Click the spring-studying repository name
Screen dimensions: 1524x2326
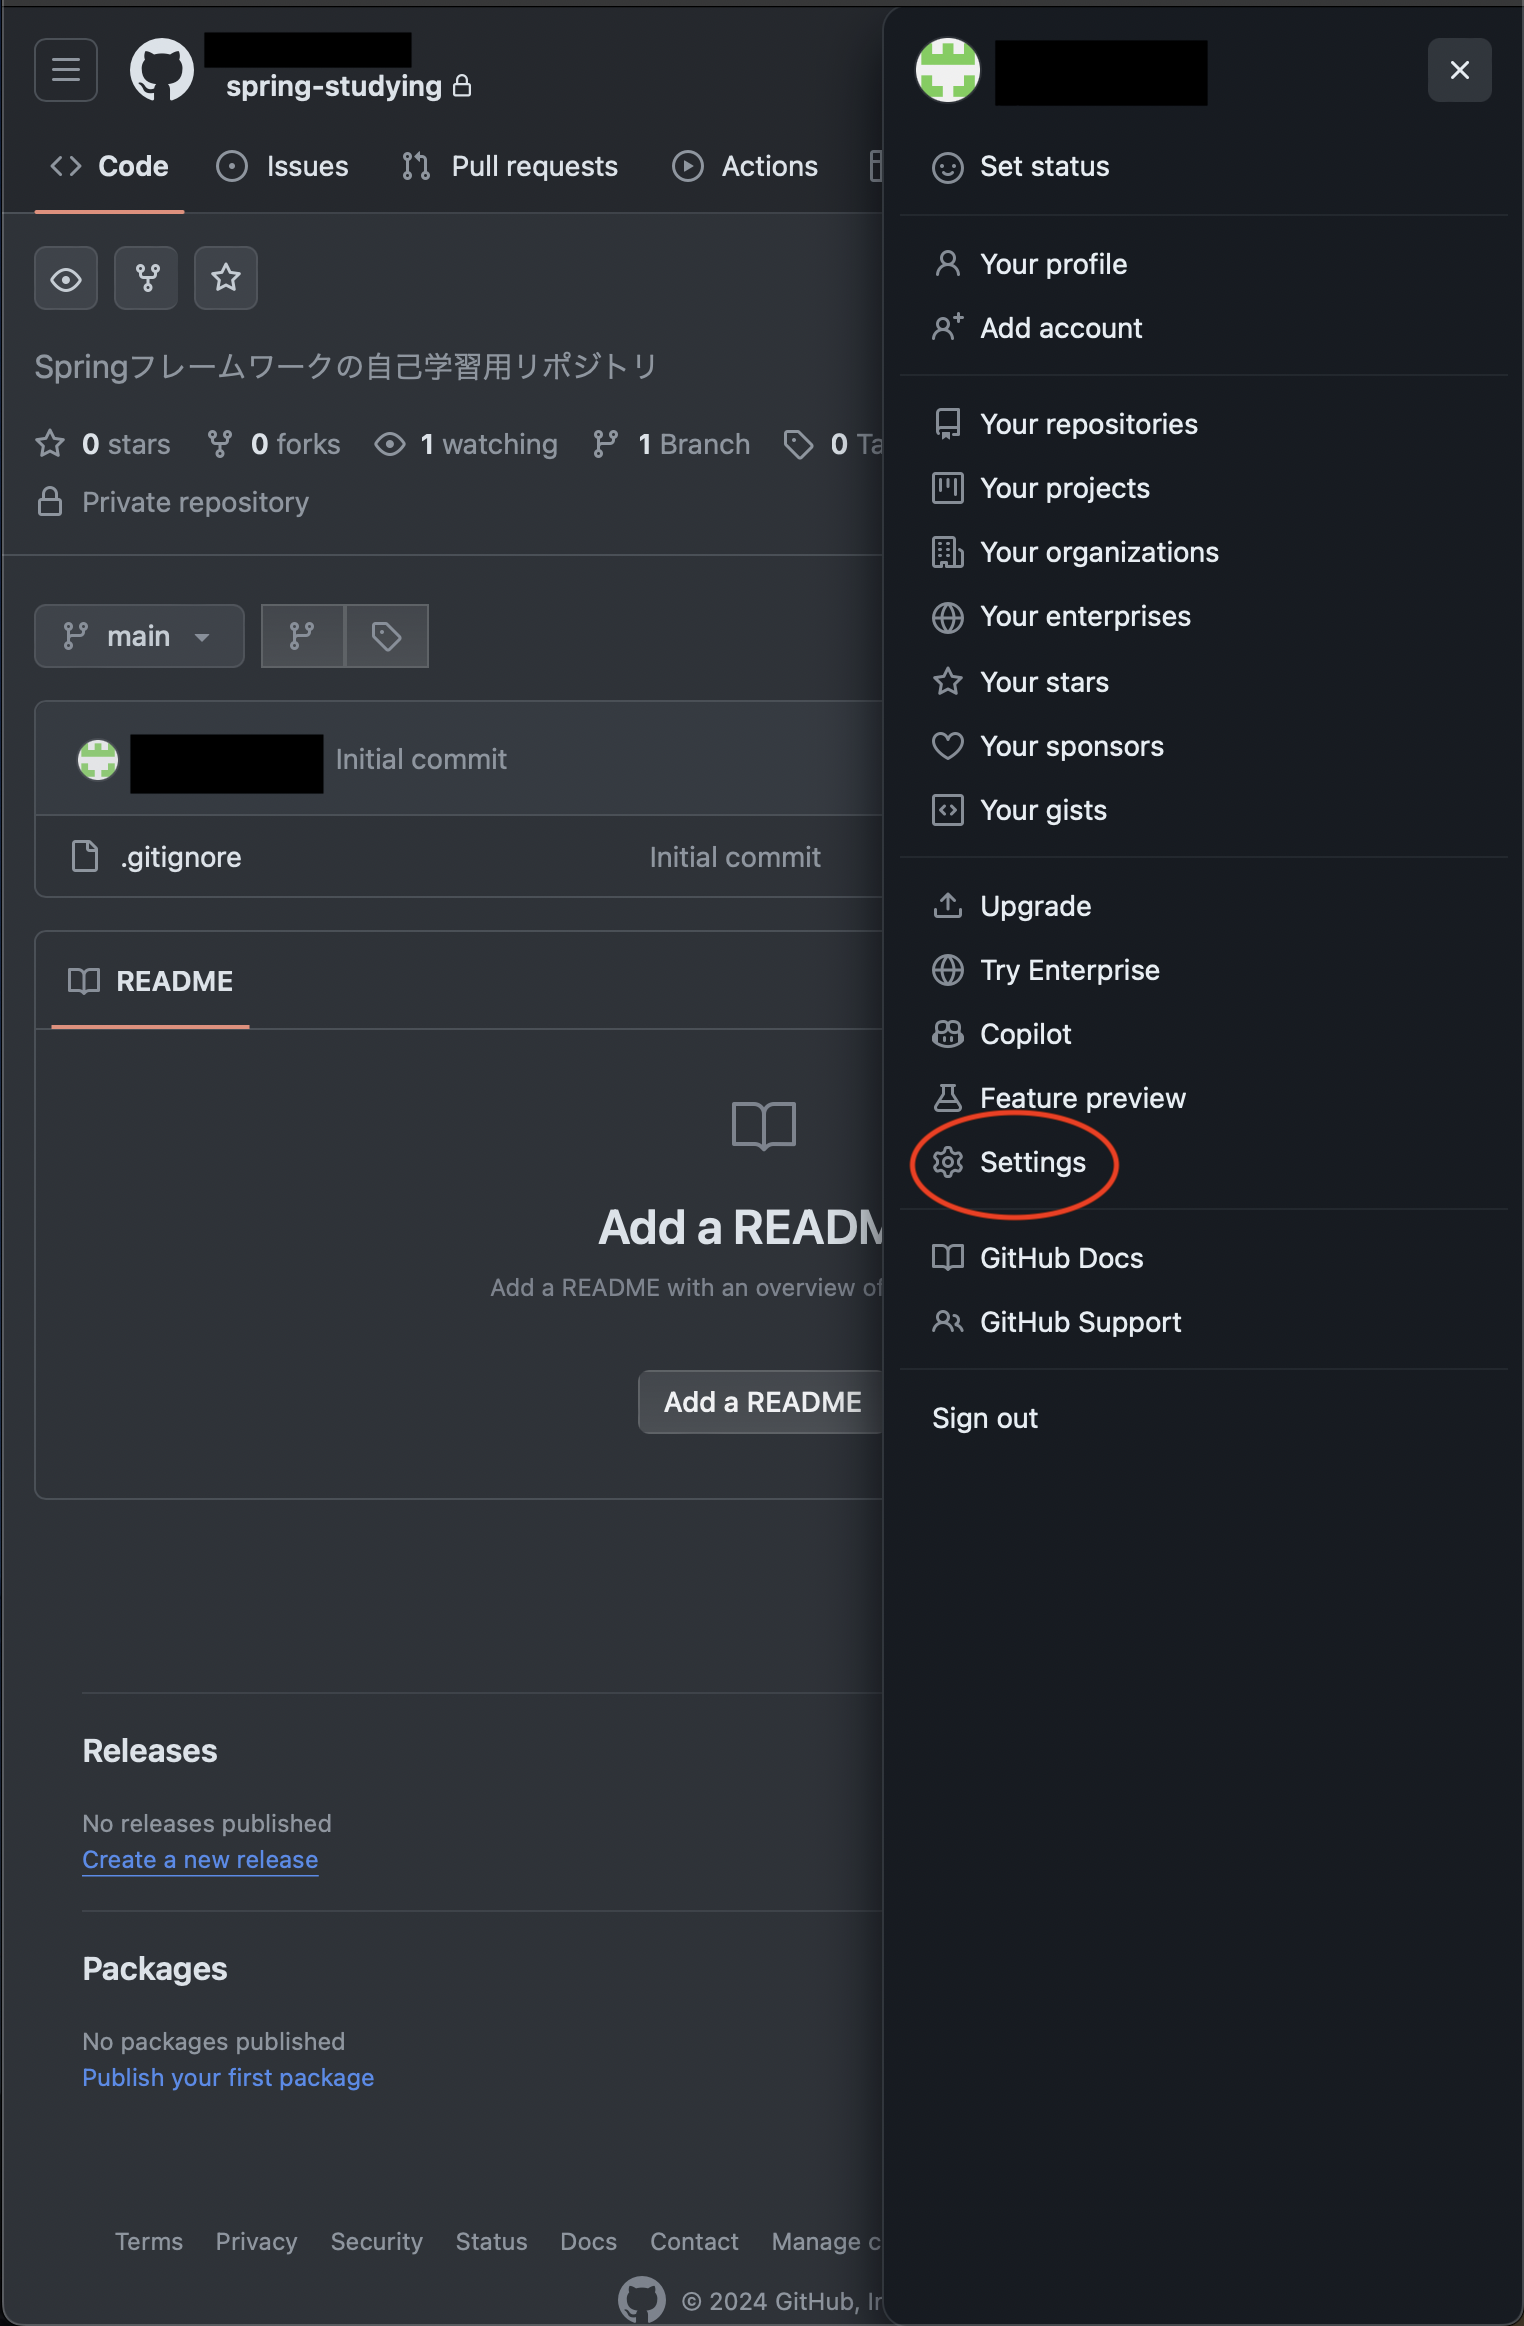(334, 86)
